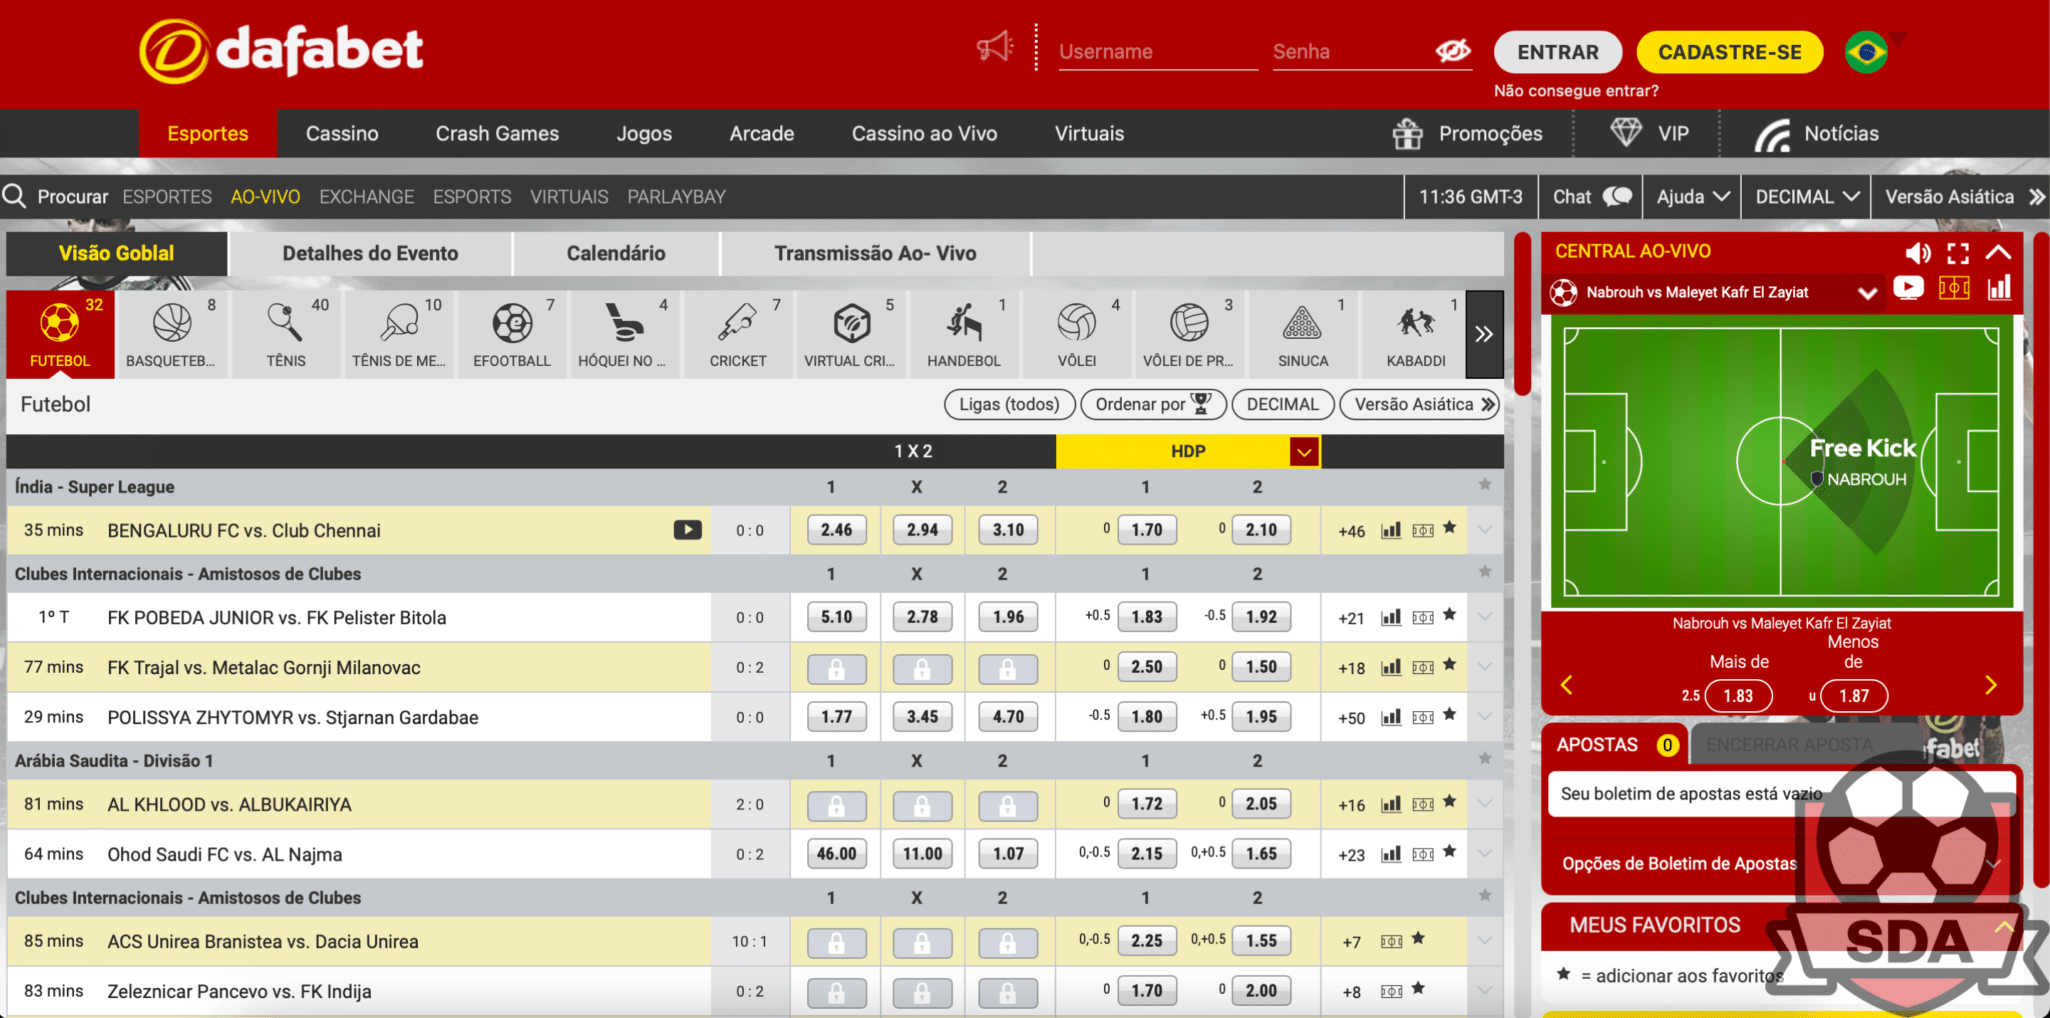Select the Vôlei sport icon
The image size is (2050, 1018).
[1076, 334]
